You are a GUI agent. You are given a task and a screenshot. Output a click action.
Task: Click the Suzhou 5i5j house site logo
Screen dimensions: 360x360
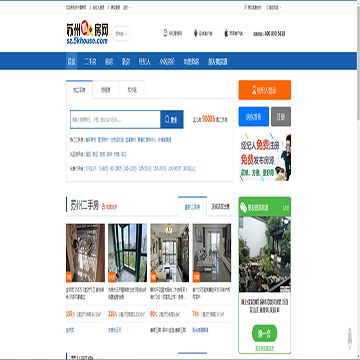click(x=87, y=33)
